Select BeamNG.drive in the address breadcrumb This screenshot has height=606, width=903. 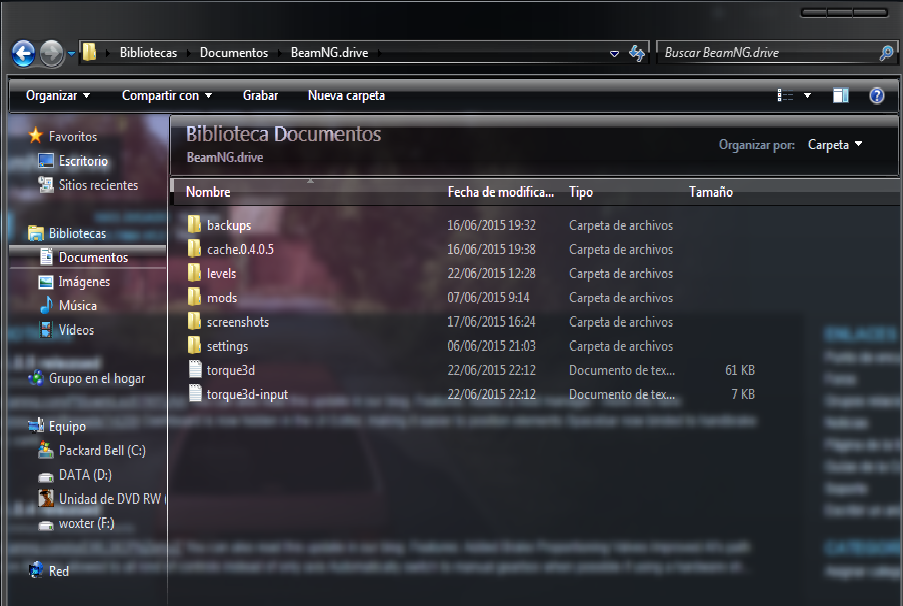tap(329, 52)
